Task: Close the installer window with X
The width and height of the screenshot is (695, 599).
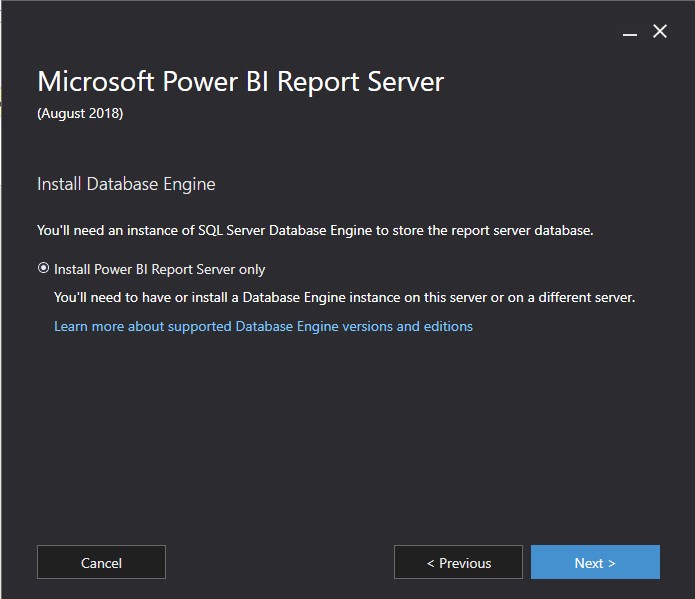Action: tap(660, 32)
